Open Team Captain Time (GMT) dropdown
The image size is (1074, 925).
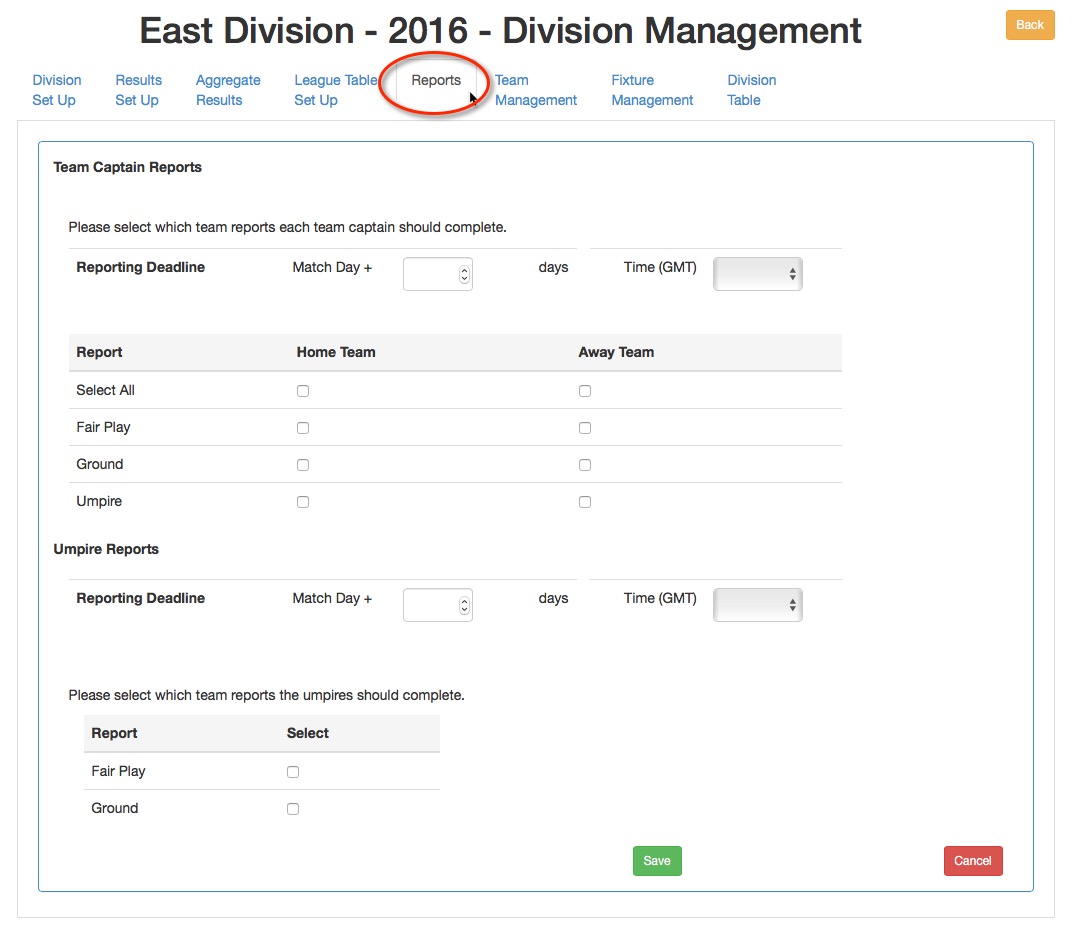click(758, 274)
